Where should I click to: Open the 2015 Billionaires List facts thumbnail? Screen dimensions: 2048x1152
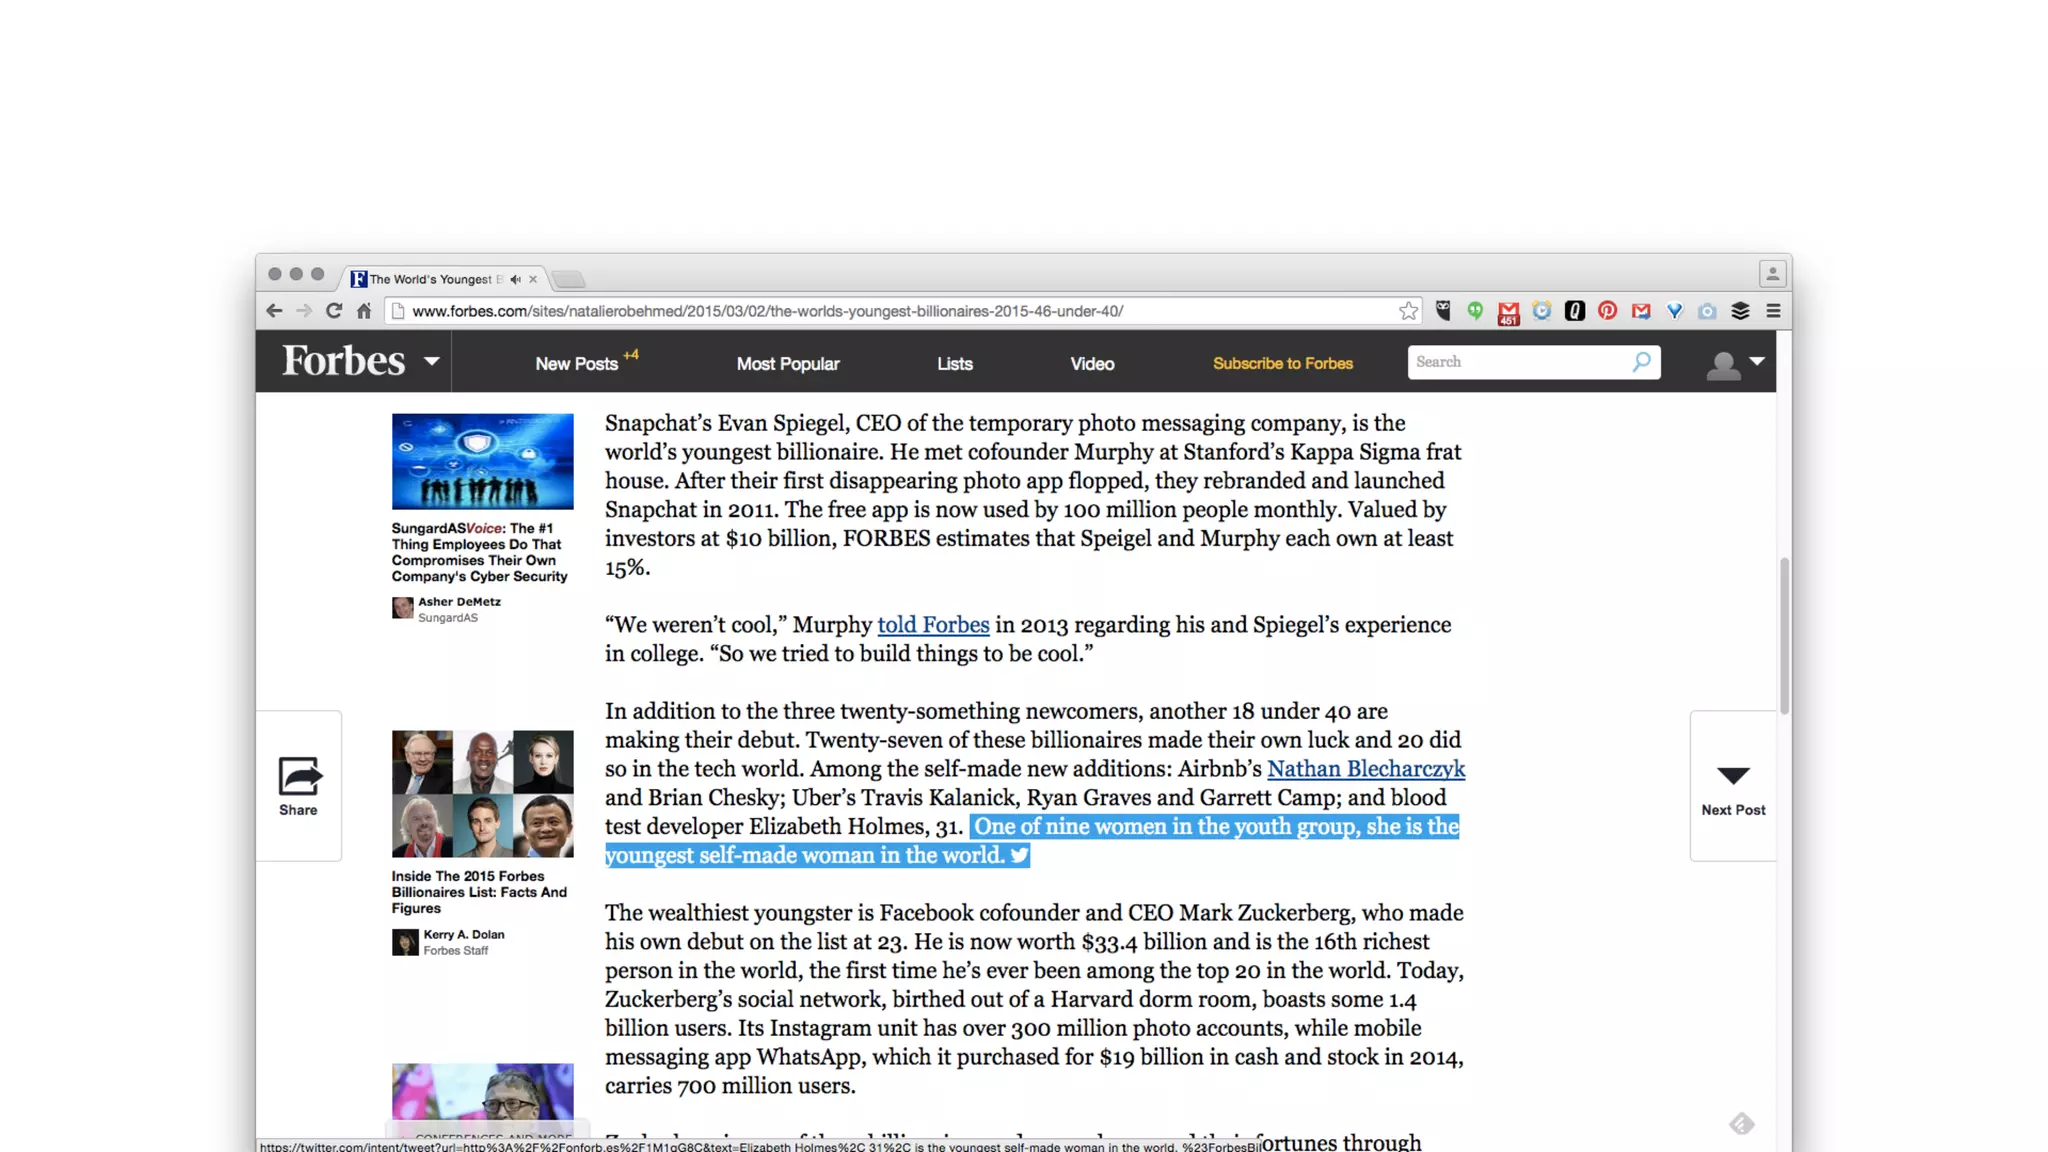(482, 794)
